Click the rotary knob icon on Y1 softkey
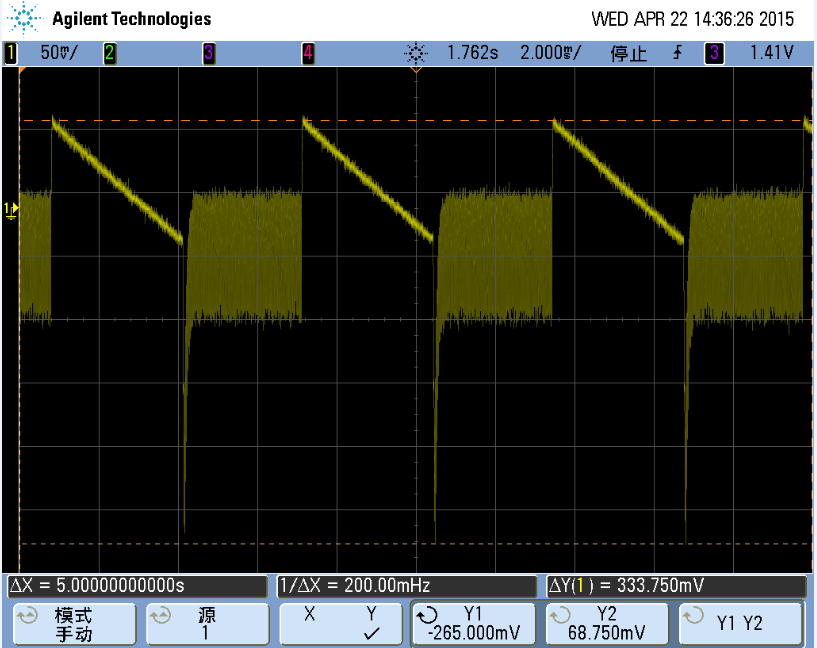 click(x=427, y=616)
